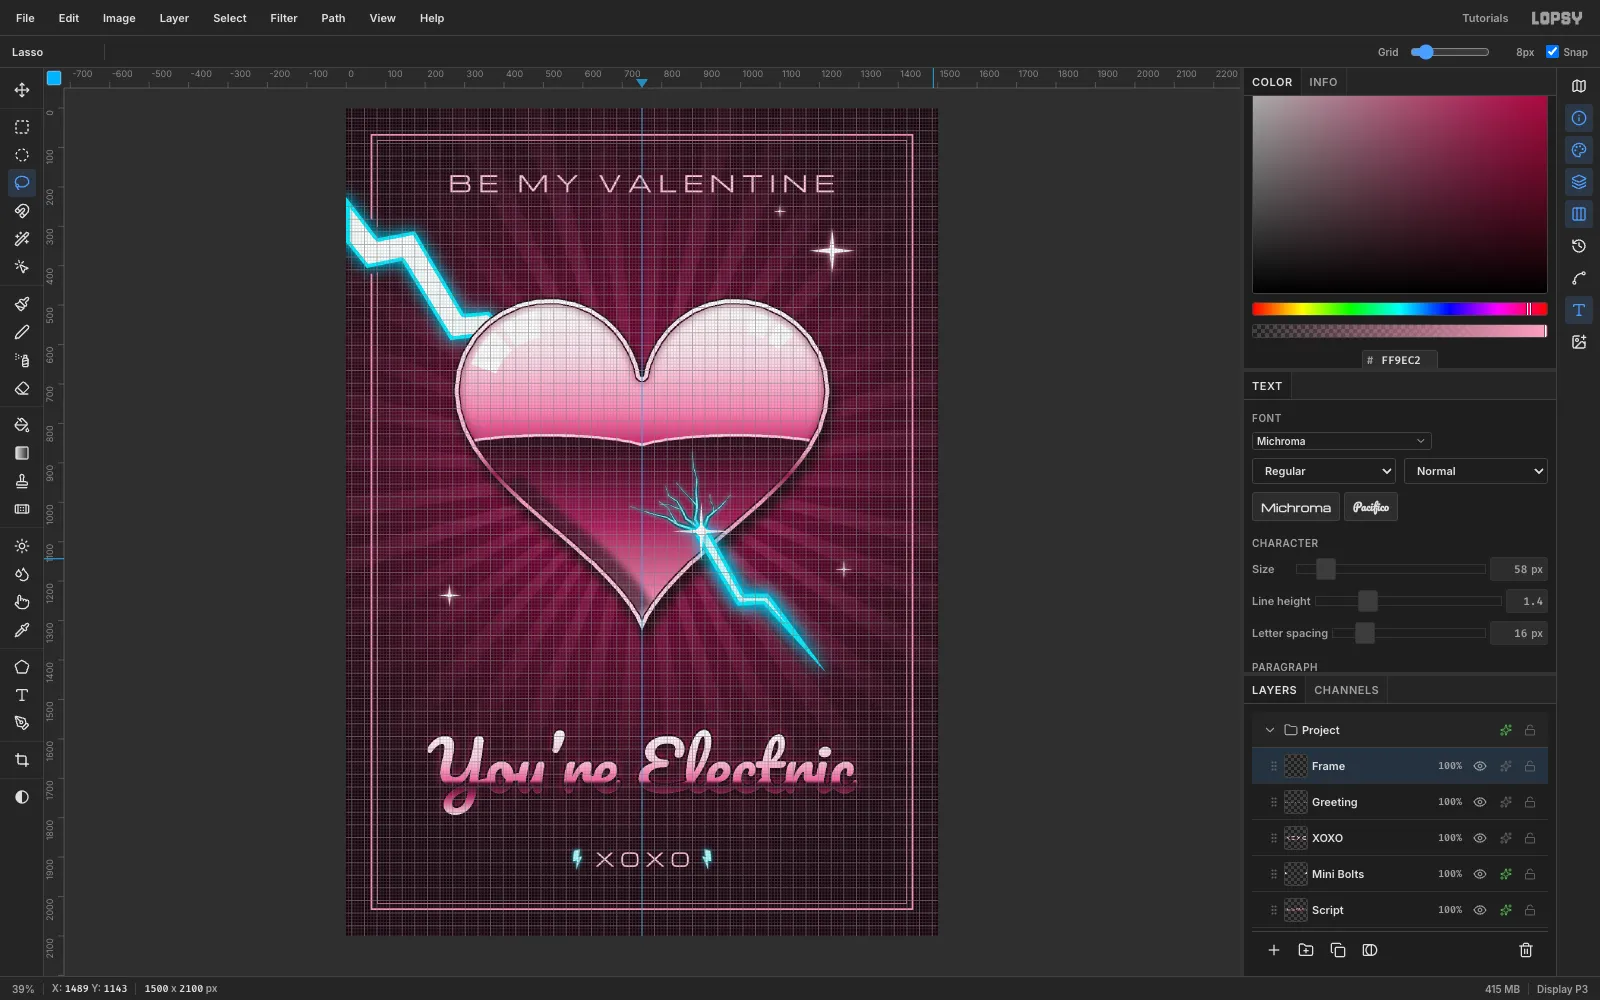Select the Eyedropper color picker tool

click(22, 630)
